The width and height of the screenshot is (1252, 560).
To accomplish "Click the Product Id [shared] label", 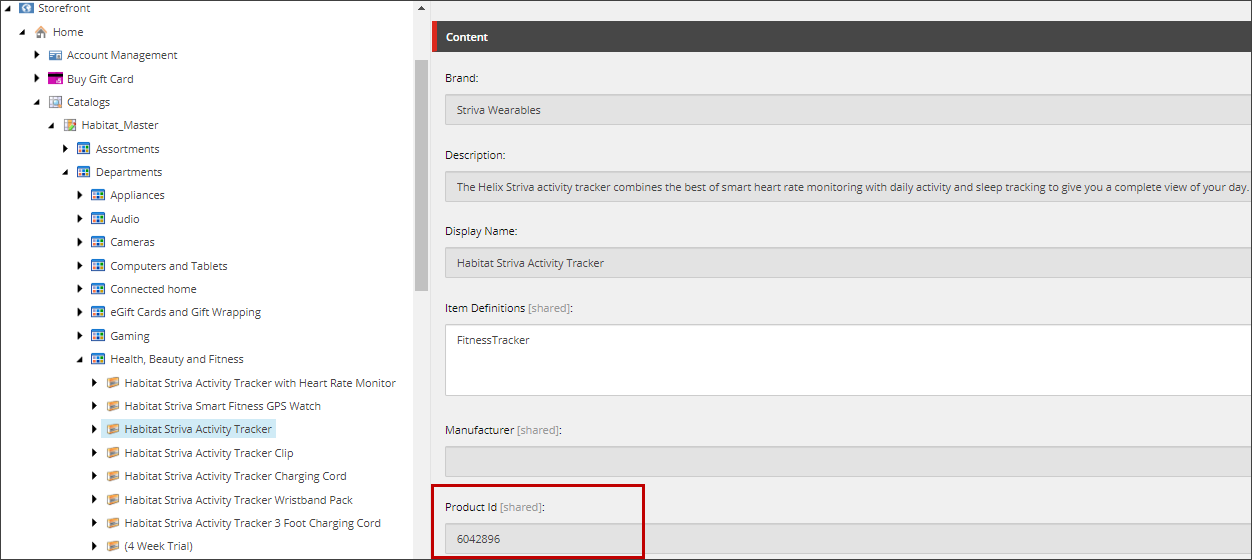I will (x=494, y=507).
